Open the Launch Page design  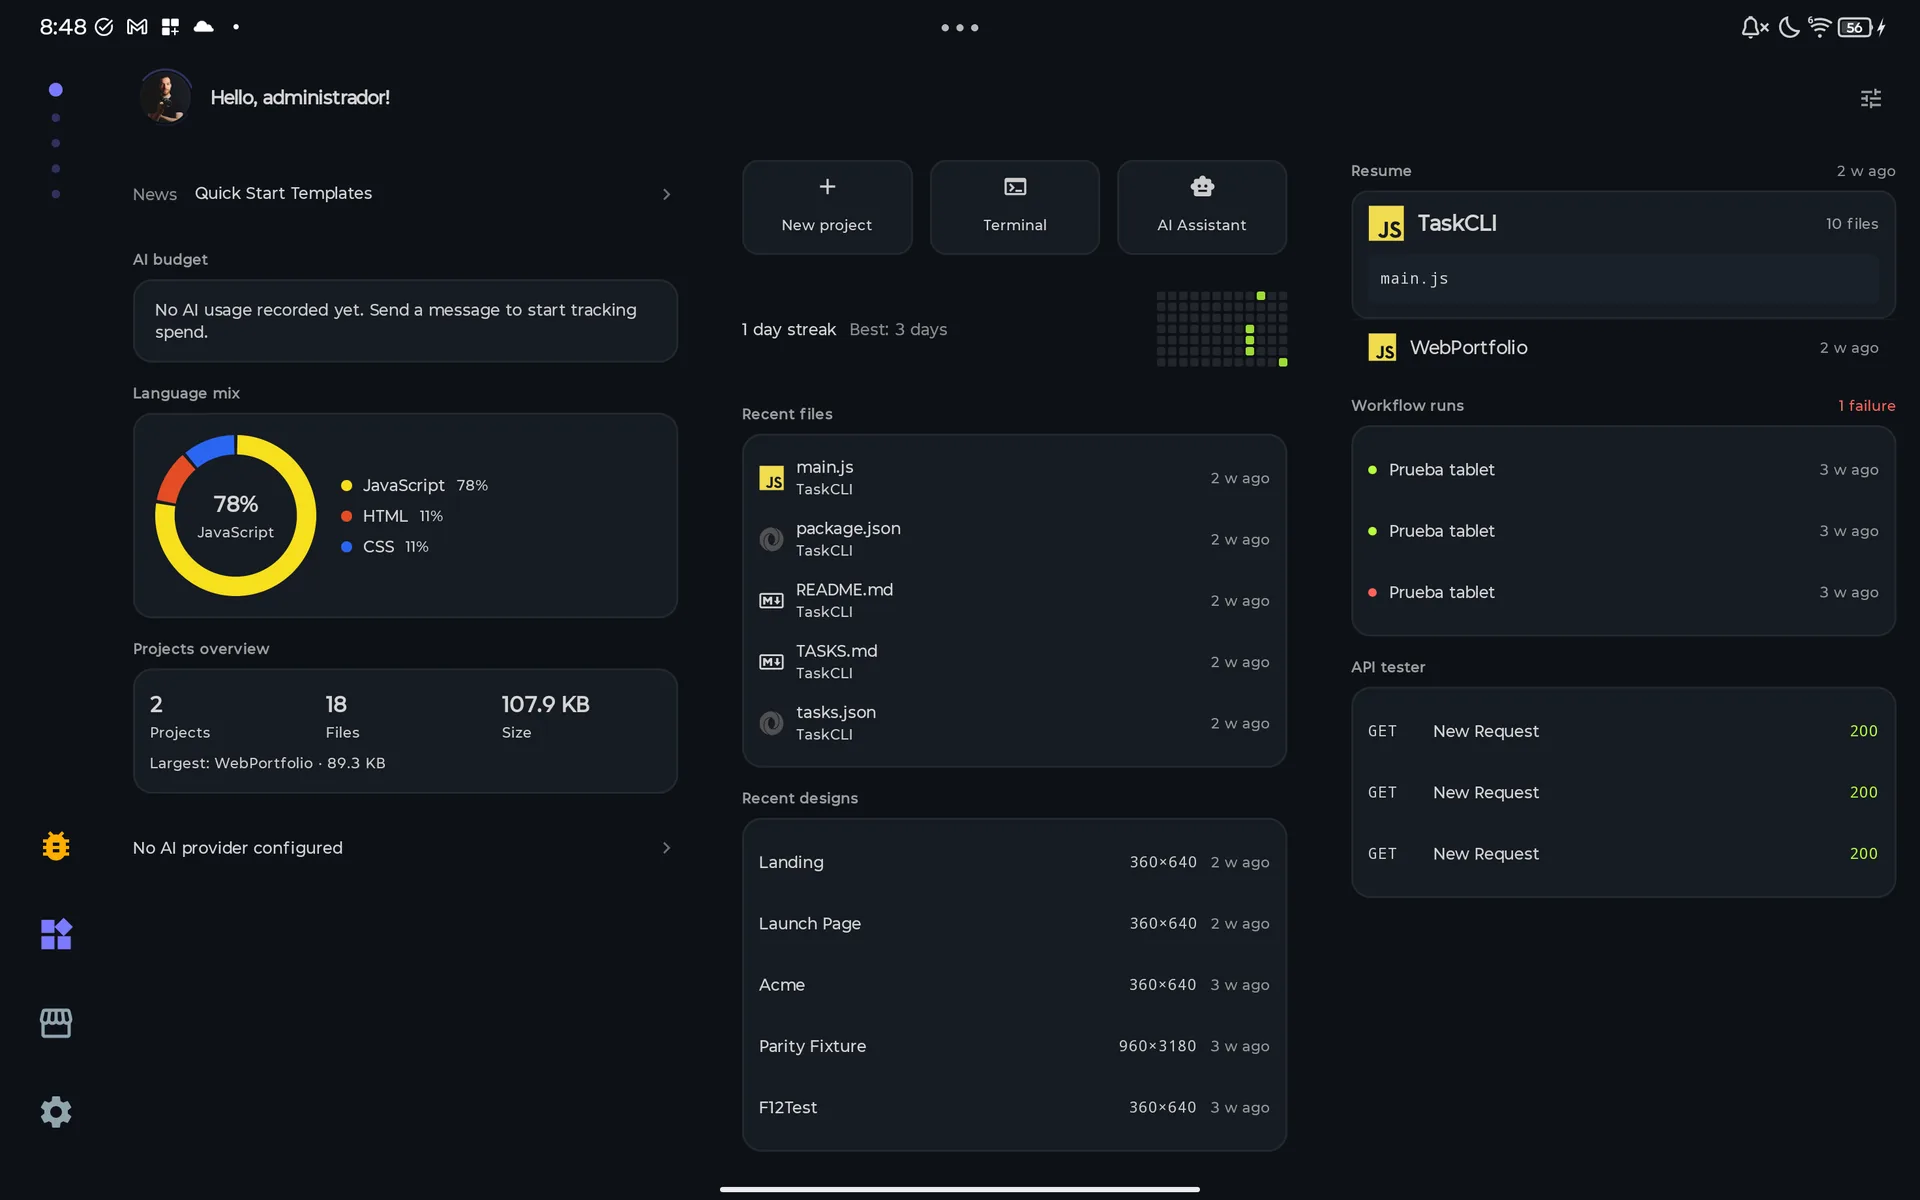pos(1014,924)
